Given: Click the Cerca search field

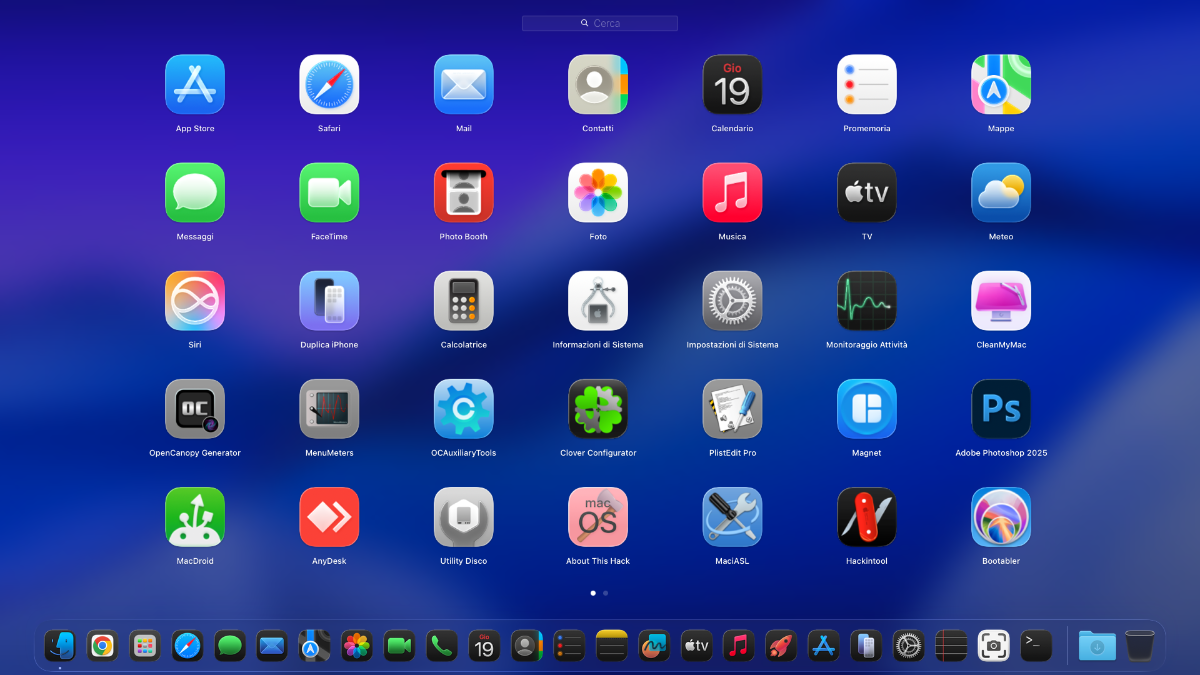Looking at the screenshot, I should [600, 23].
